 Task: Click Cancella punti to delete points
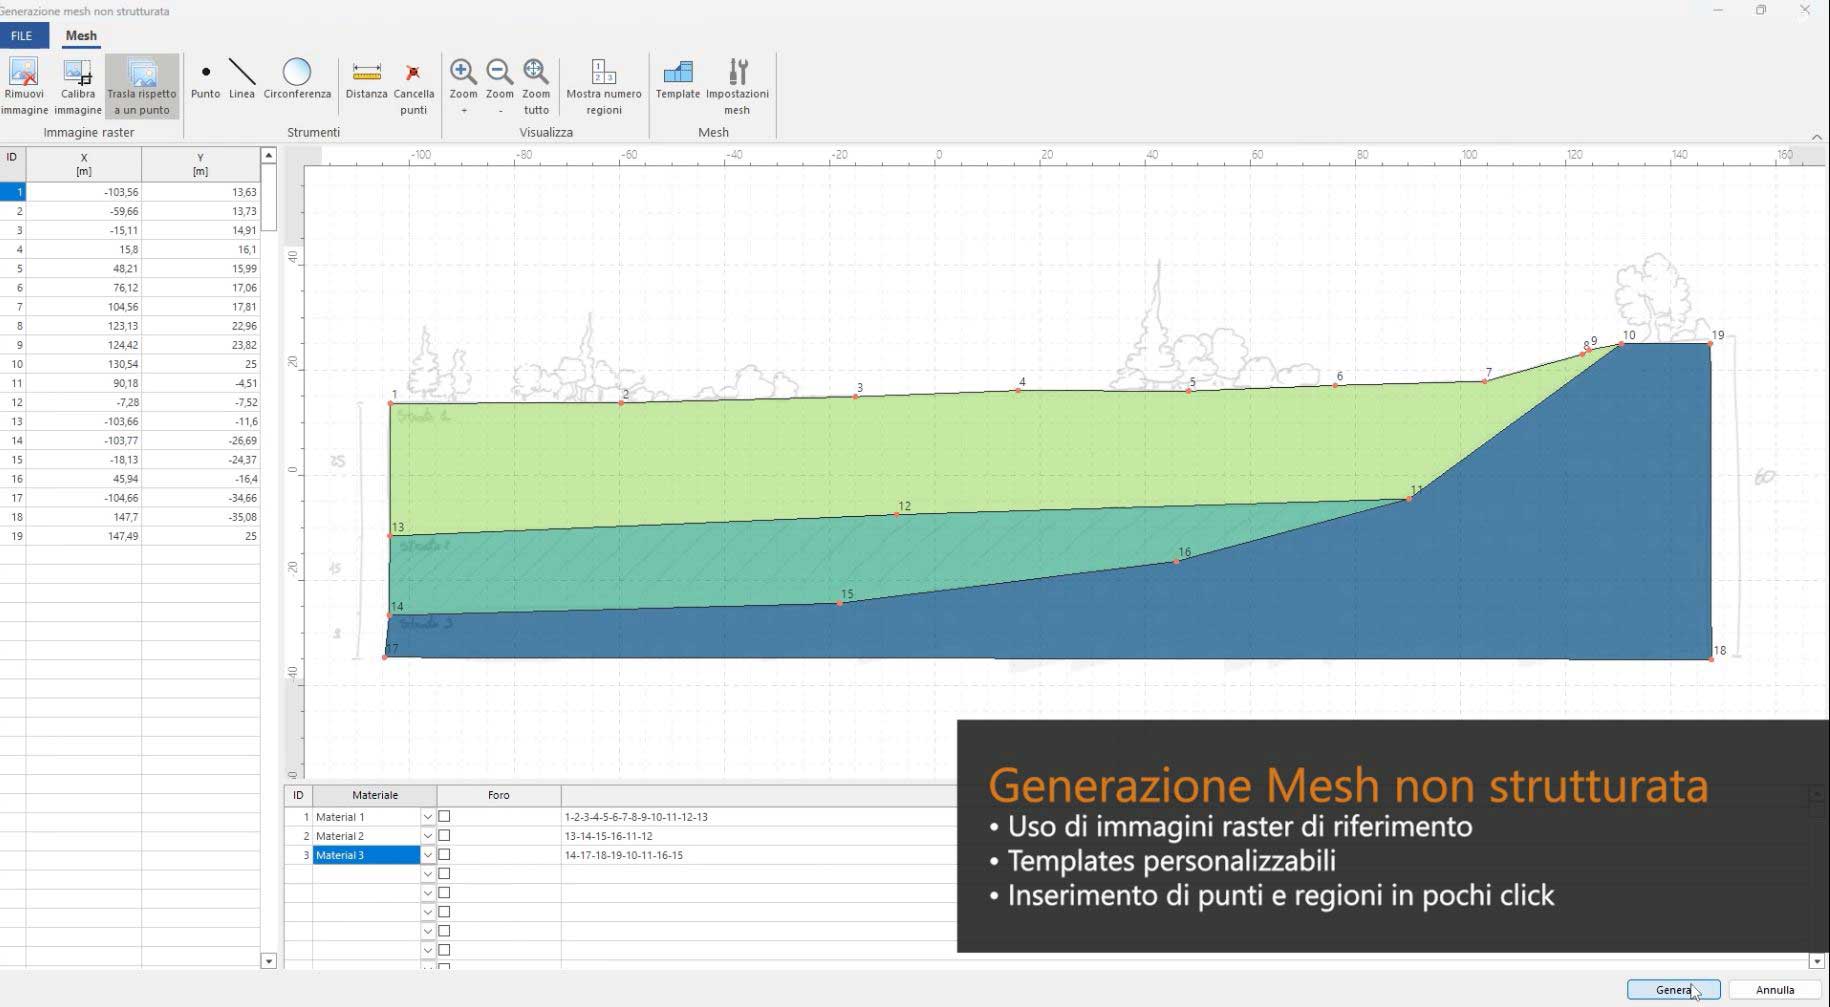(413, 84)
